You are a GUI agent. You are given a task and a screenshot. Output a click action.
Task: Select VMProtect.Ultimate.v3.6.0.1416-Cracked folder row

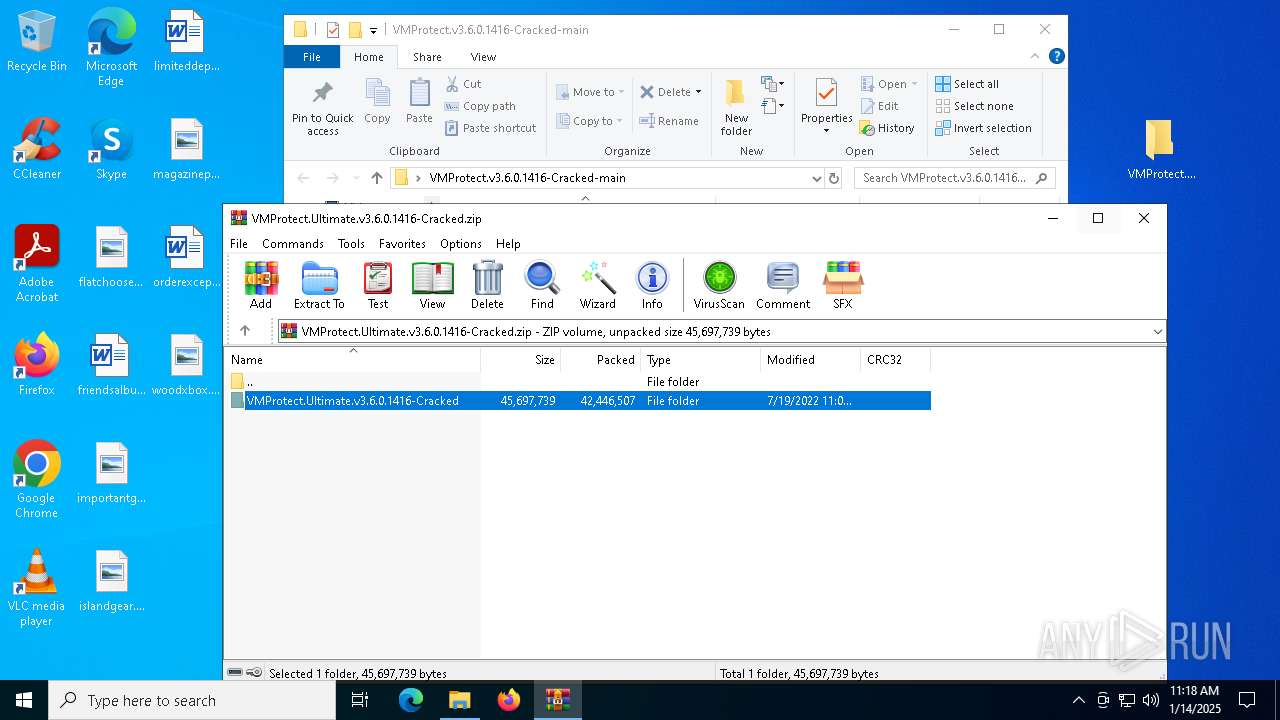click(580, 400)
